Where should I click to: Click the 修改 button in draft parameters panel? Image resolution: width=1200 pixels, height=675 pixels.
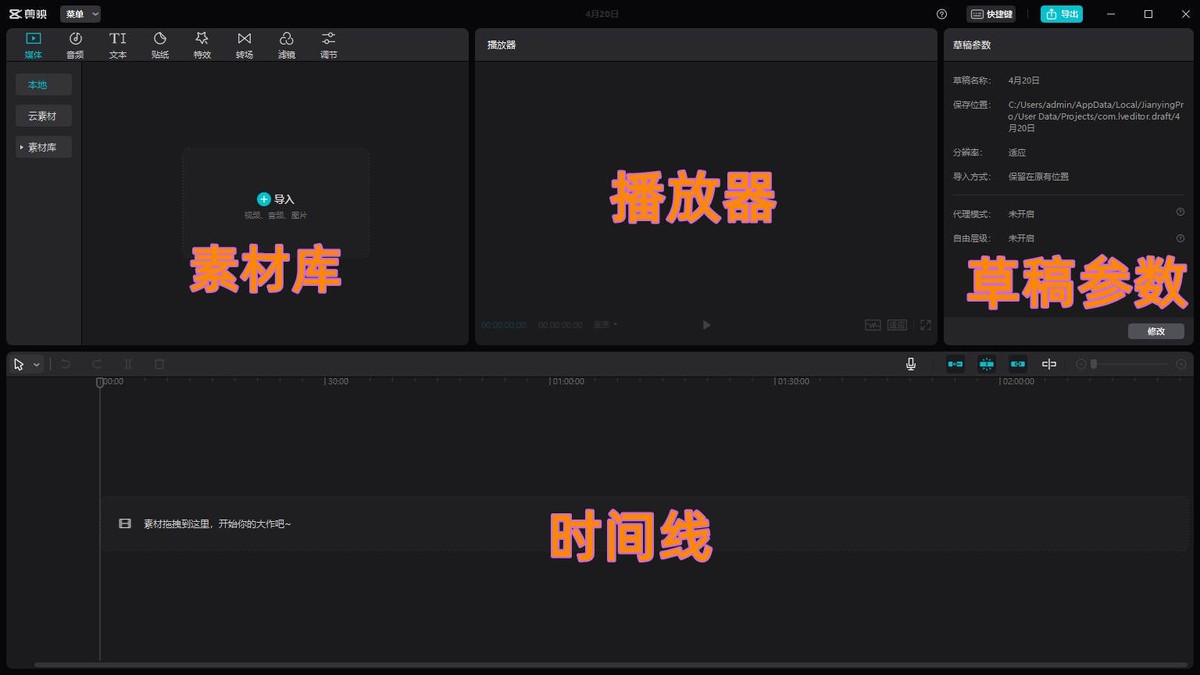[1155, 330]
